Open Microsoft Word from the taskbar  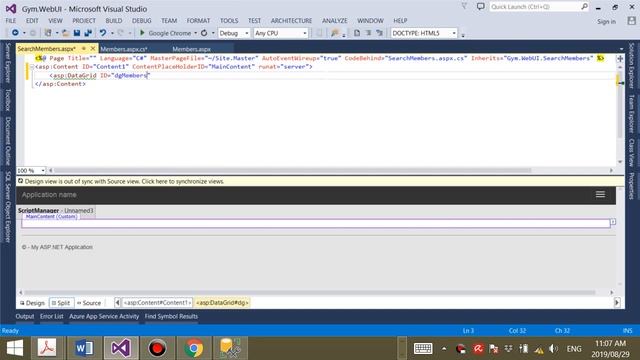(x=84, y=348)
